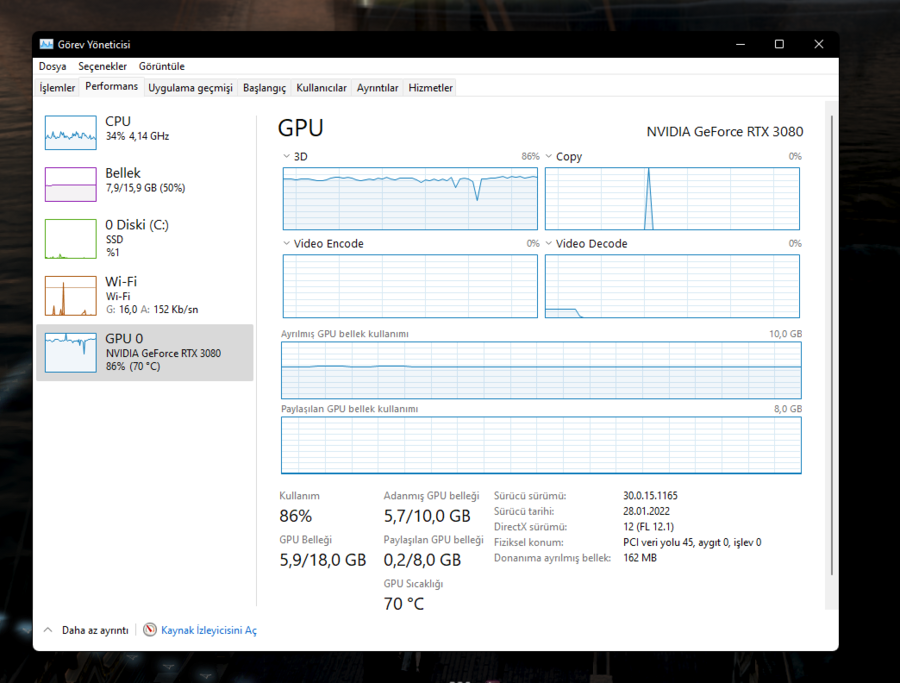Image resolution: width=900 pixels, height=683 pixels.
Task: Click the Görev Yöneticisi title bar icon
Action: tap(46, 44)
